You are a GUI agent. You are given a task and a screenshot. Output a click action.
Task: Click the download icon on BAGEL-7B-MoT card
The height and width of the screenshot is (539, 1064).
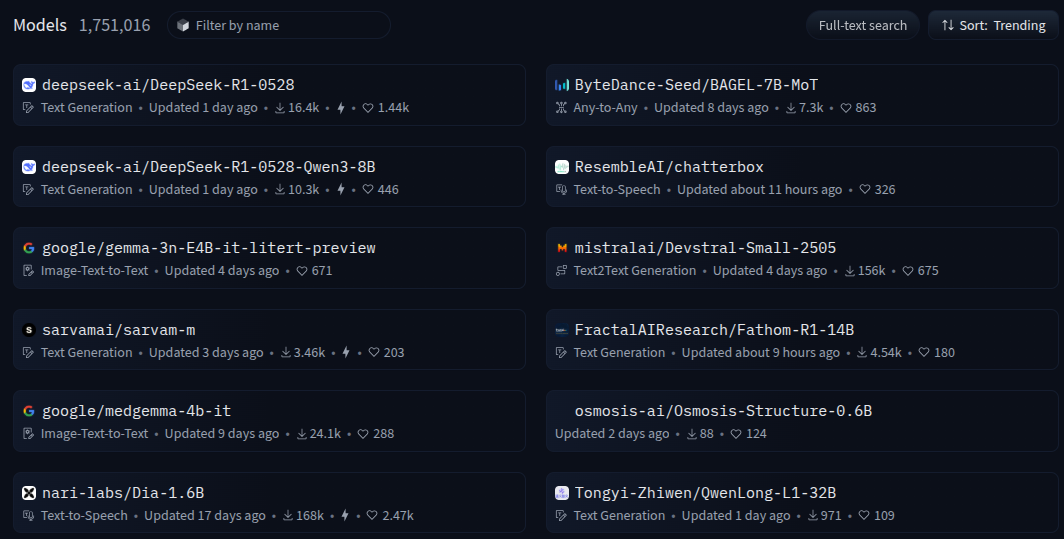(790, 108)
